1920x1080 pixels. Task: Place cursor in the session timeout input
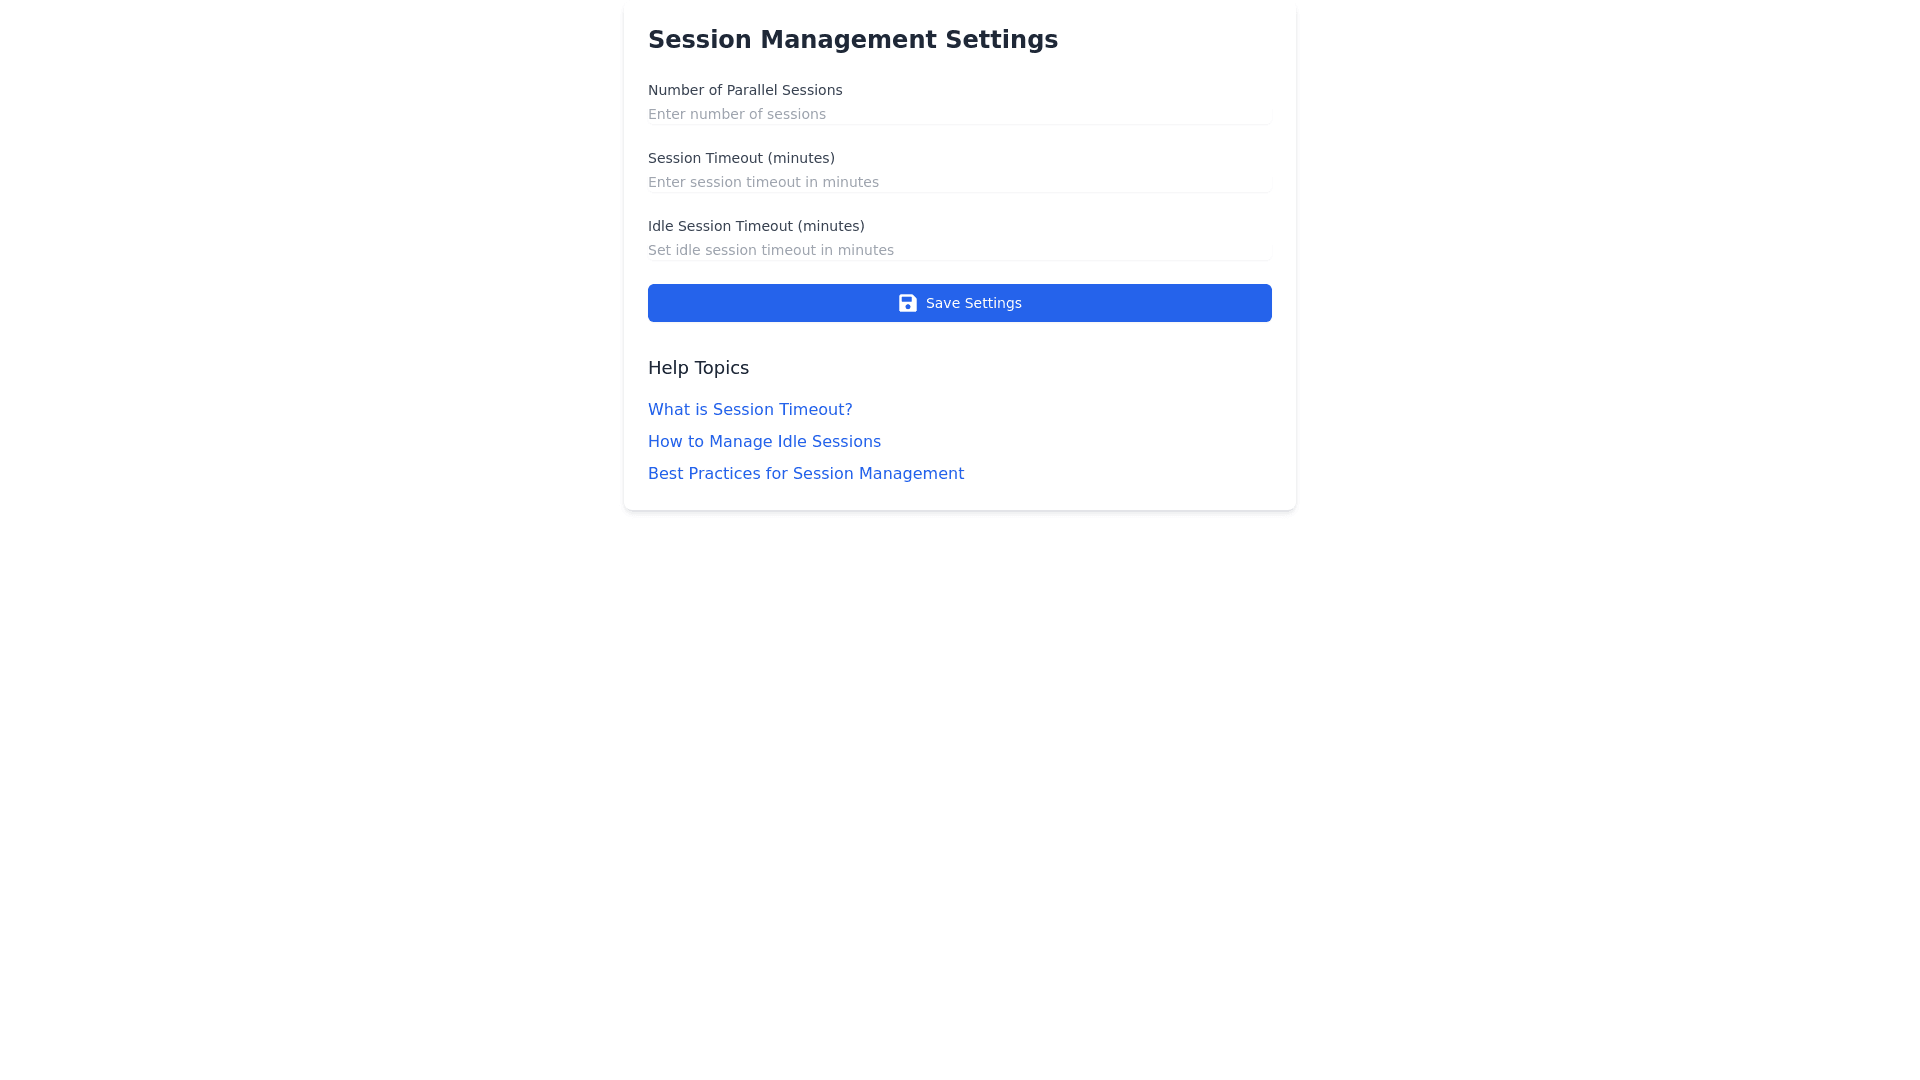pos(958,182)
